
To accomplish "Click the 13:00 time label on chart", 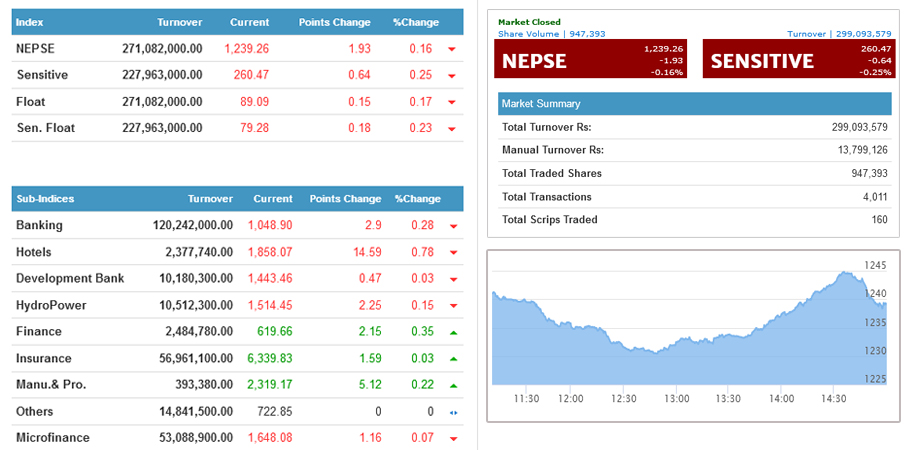I will 677,399.
